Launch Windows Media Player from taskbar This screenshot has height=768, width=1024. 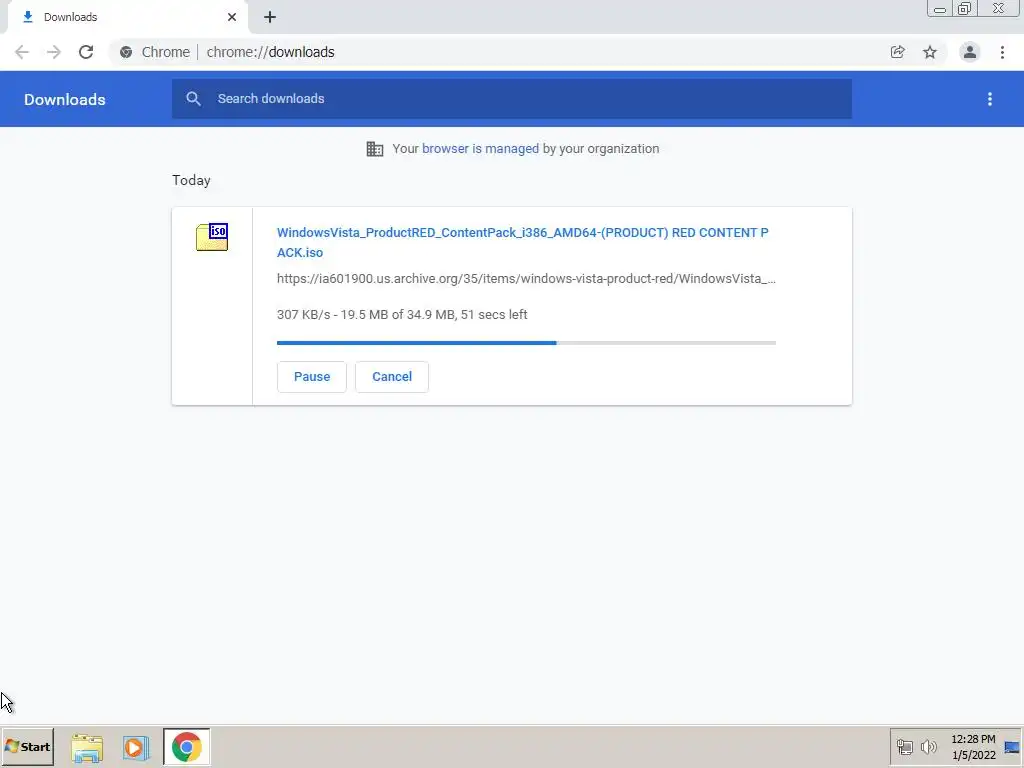click(x=136, y=748)
